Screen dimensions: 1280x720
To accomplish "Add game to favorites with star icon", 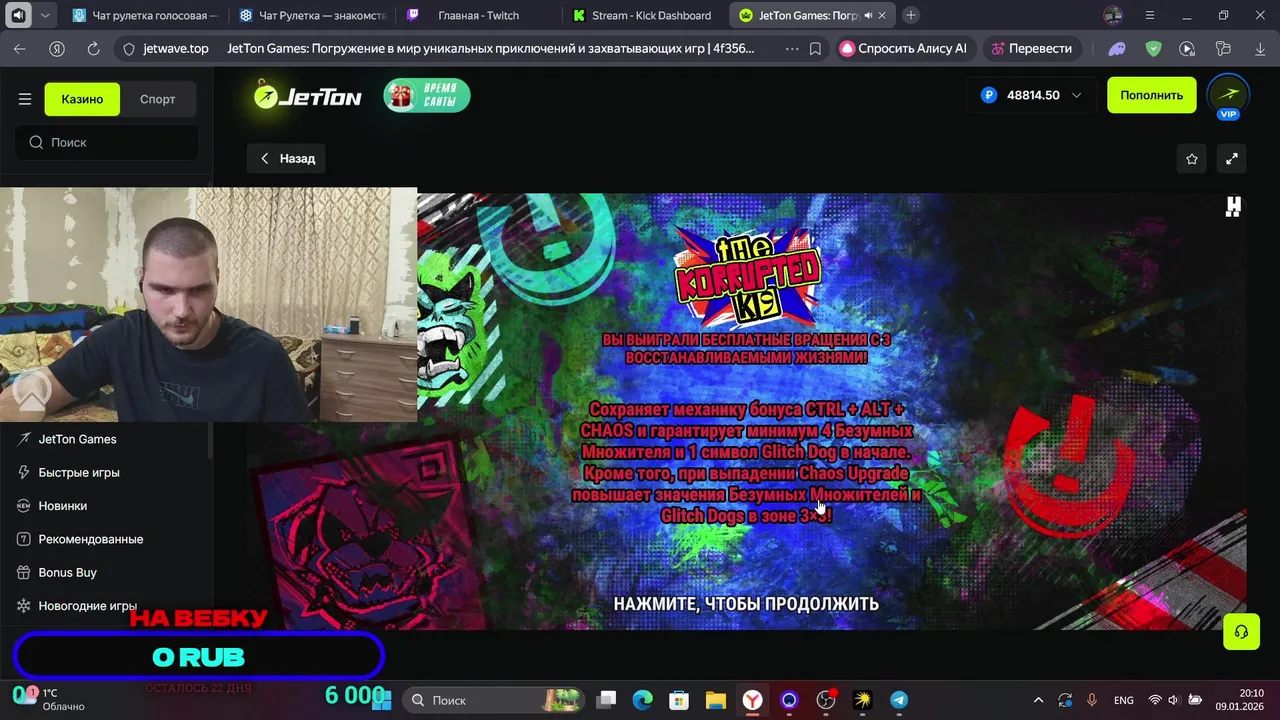I will click(1192, 158).
